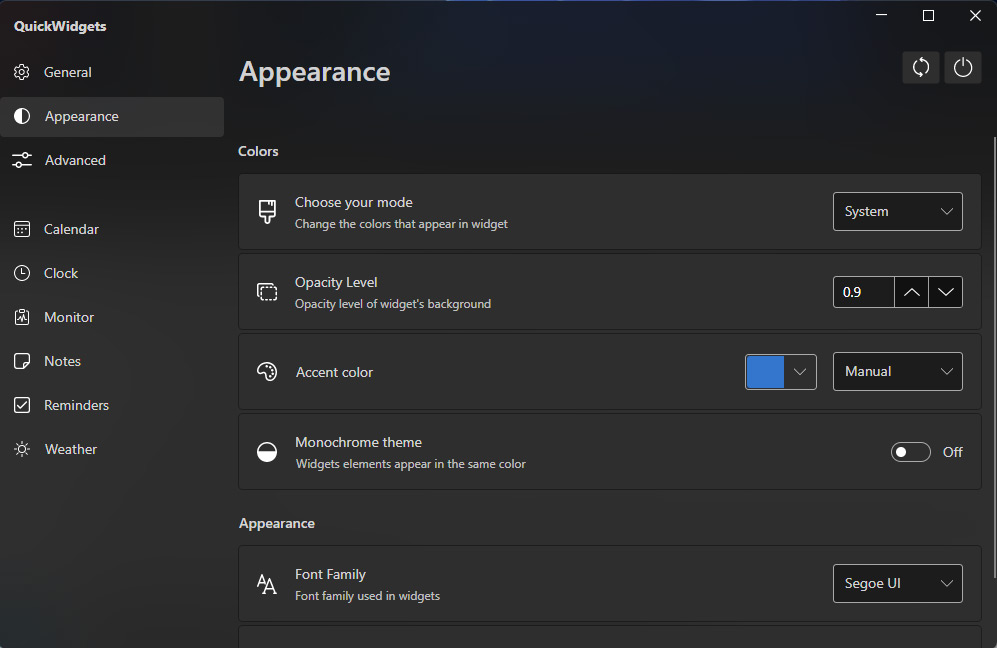Image resolution: width=997 pixels, height=648 pixels.
Task: Decrease Opacity Level with down arrow
Action: pyautogui.click(x=945, y=292)
